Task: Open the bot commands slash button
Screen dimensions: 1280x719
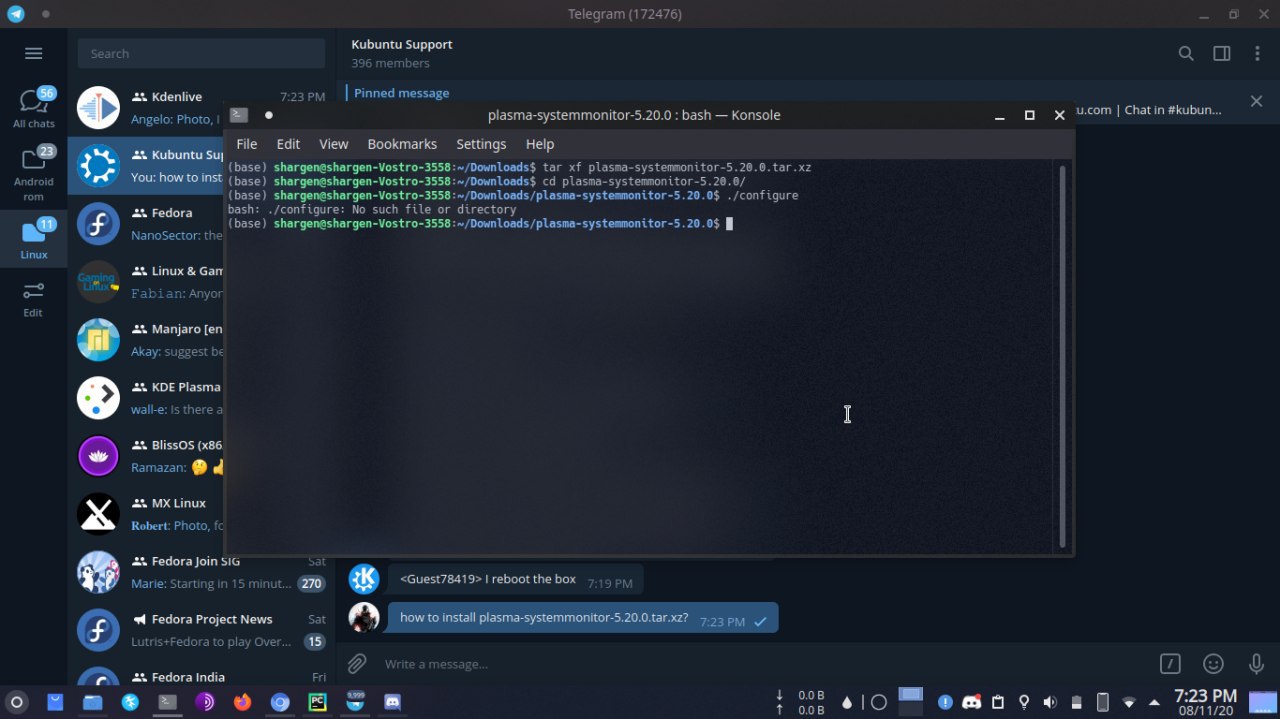Action: pos(1170,663)
